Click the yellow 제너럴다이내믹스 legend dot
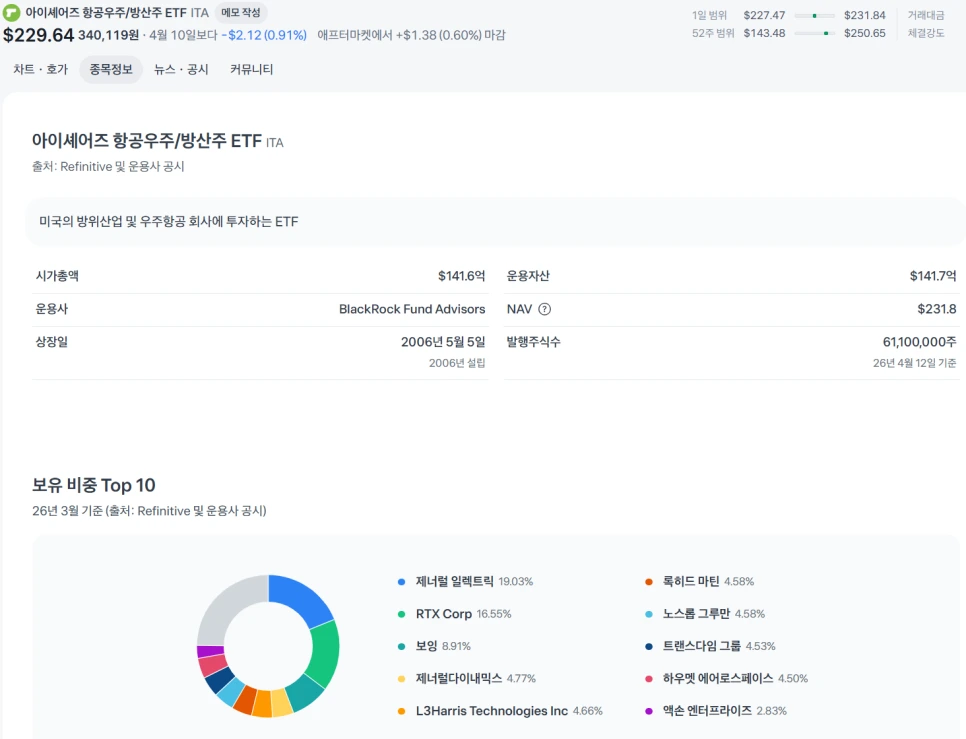Viewport: 966px width, 739px height. coord(402,679)
